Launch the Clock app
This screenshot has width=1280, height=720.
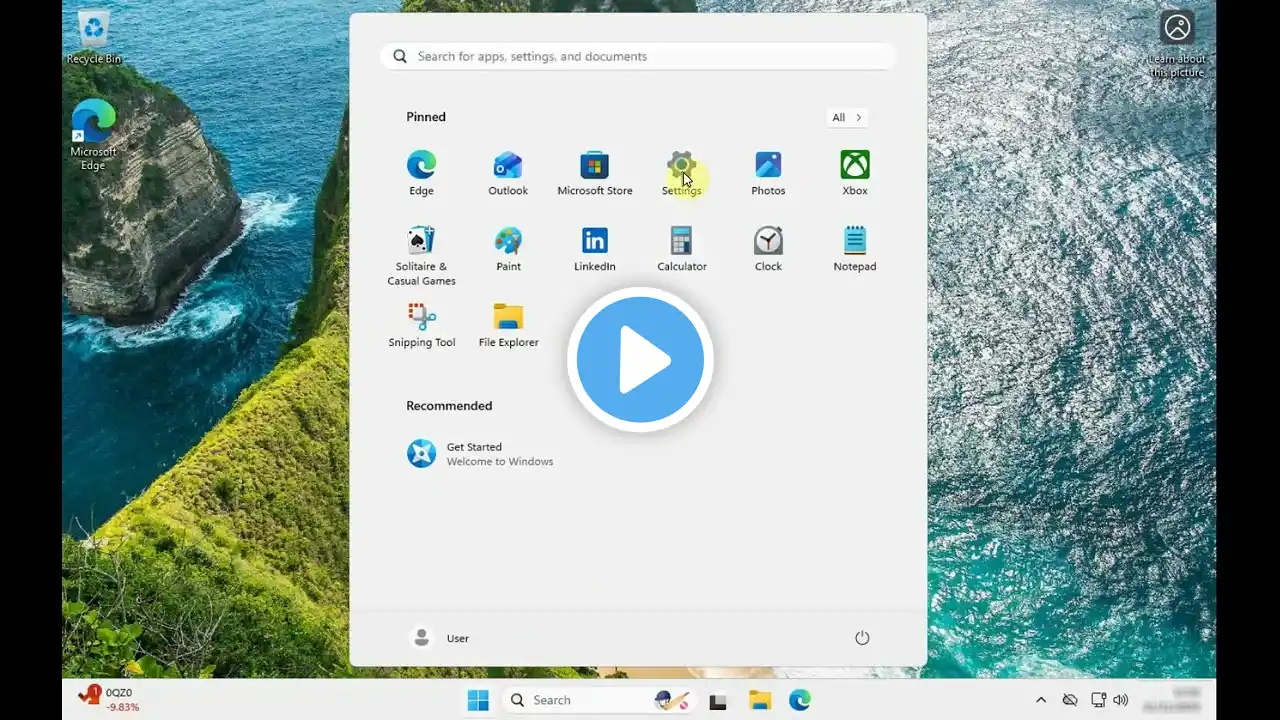(x=768, y=249)
